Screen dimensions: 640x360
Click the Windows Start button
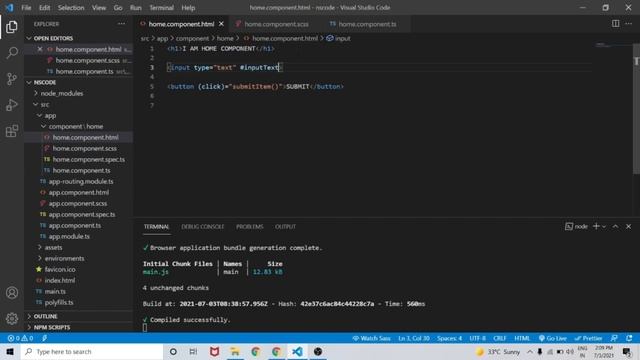(x=10, y=351)
